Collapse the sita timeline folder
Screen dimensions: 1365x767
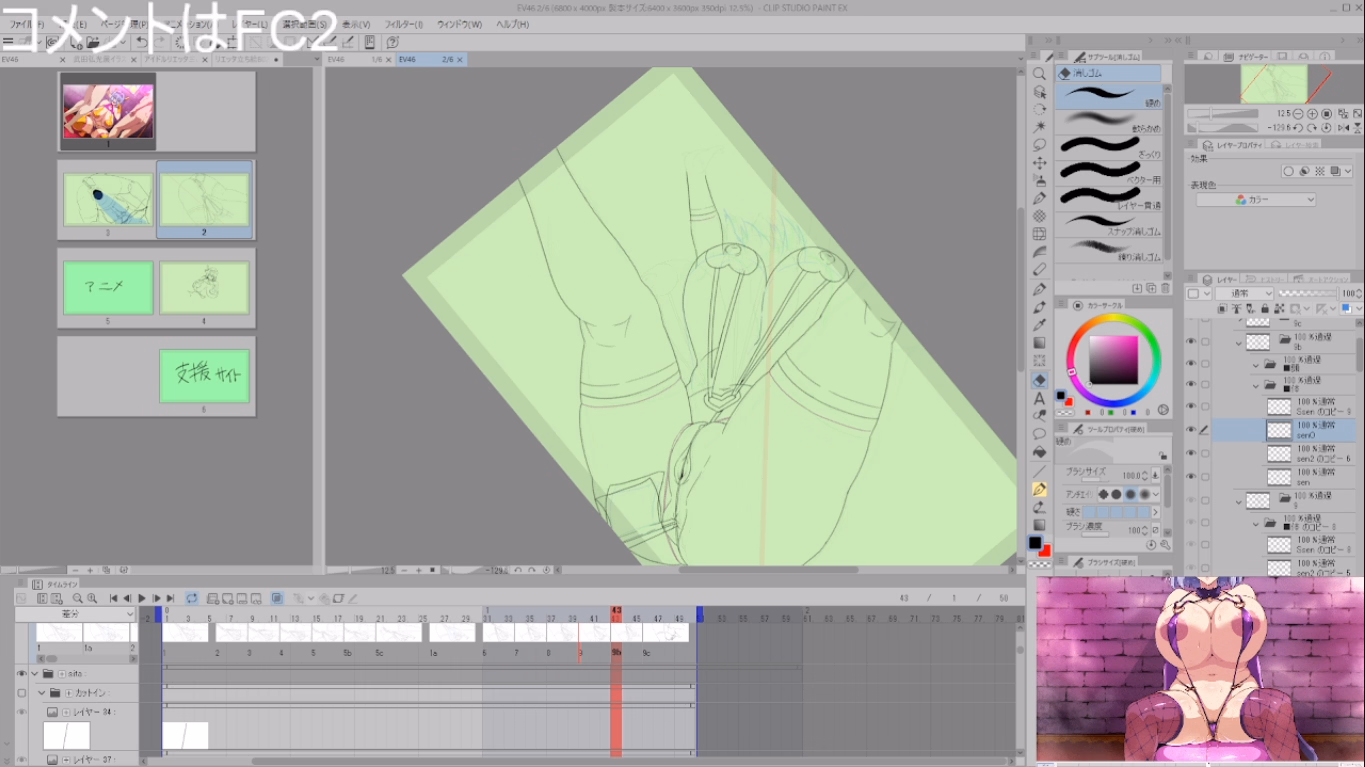coord(33,674)
